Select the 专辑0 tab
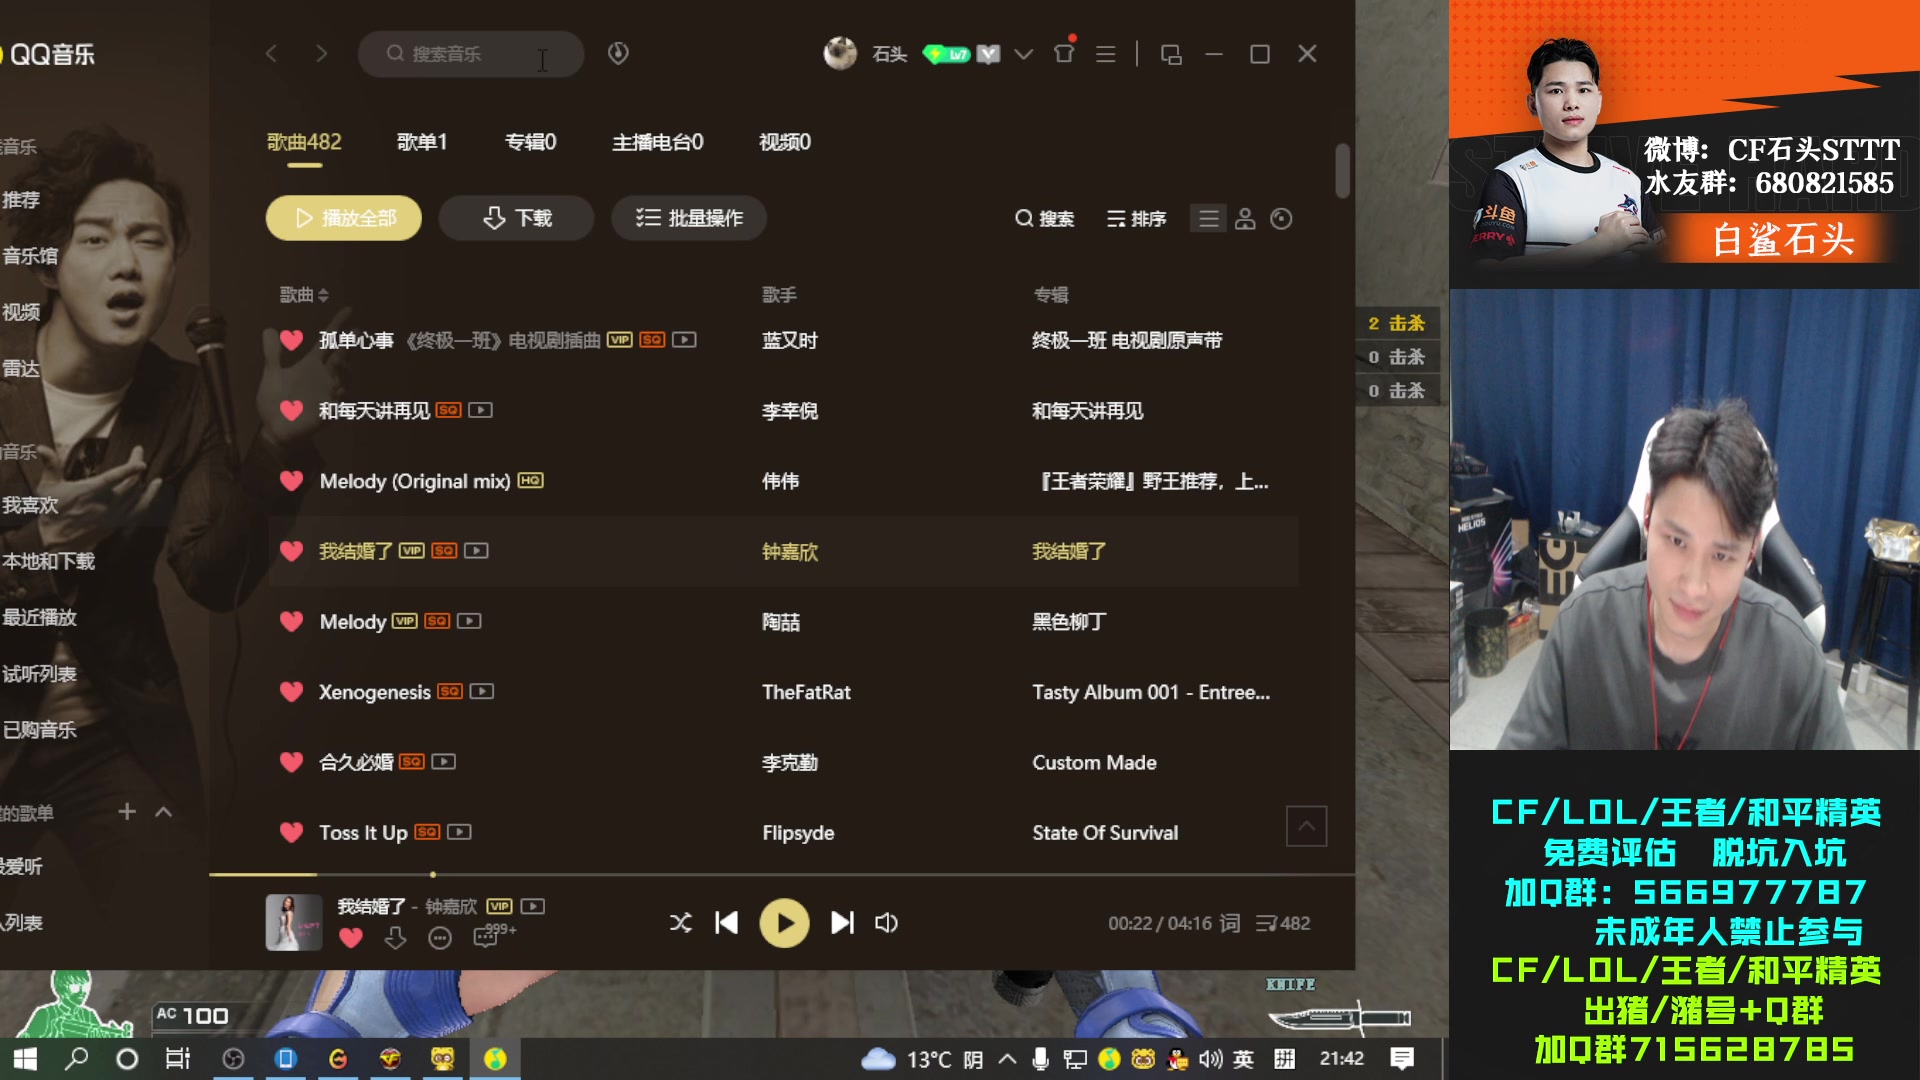 point(531,142)
